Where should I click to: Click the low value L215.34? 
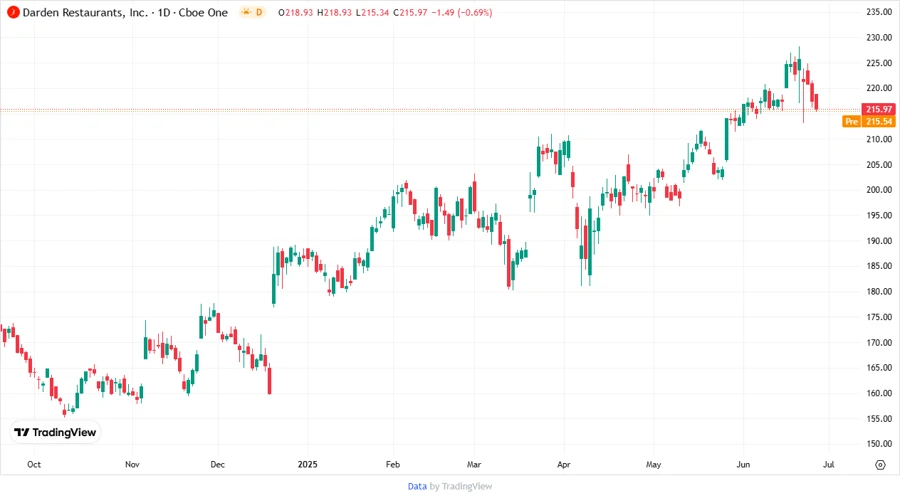pyautogui.click(x=372, y=13)
